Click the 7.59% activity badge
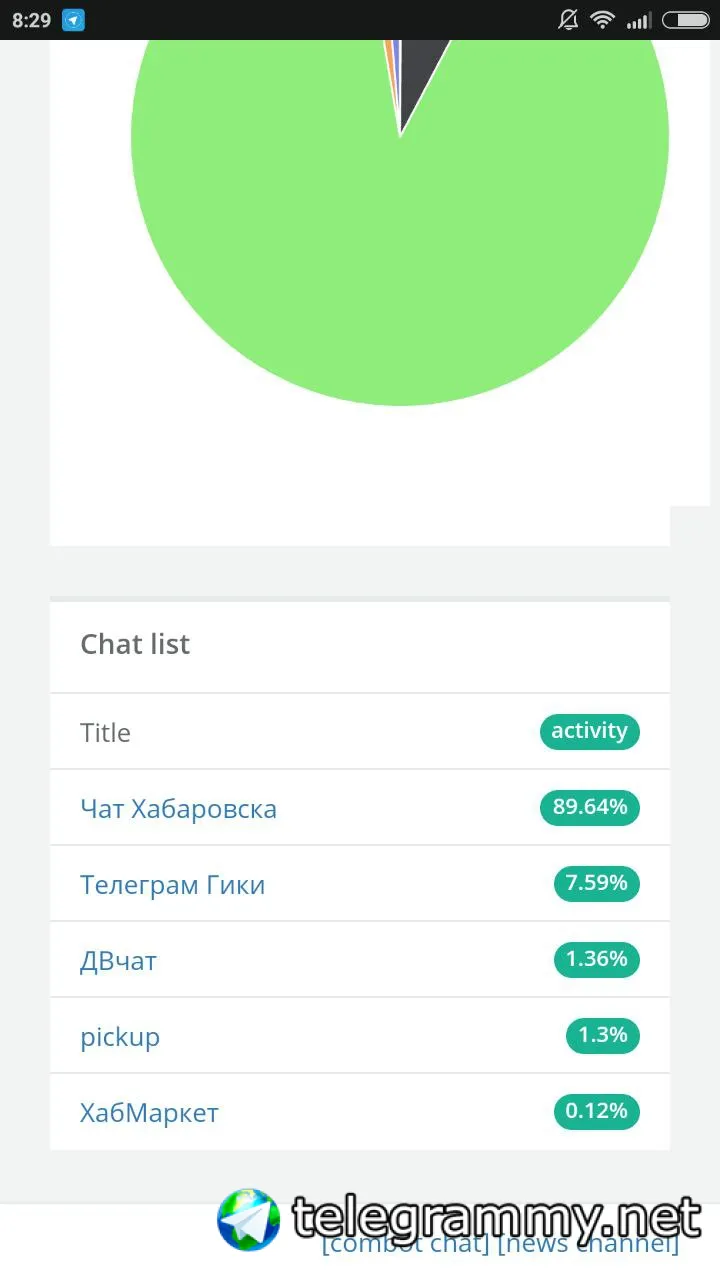This screenshot has width=720, height=1280. 596,883
